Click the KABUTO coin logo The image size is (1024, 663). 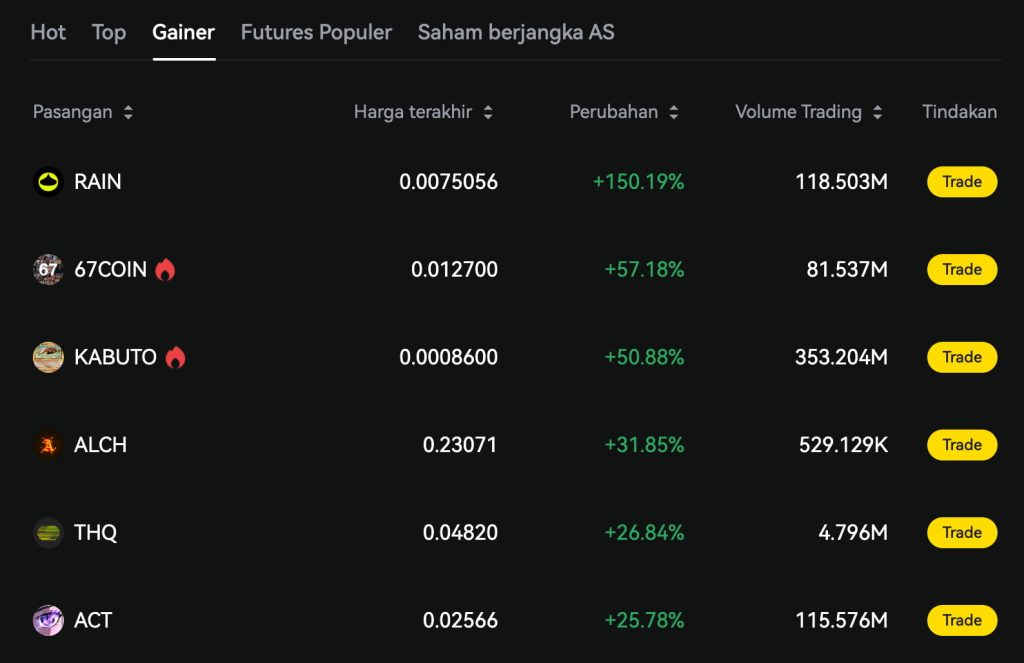(x=47, y=357)
